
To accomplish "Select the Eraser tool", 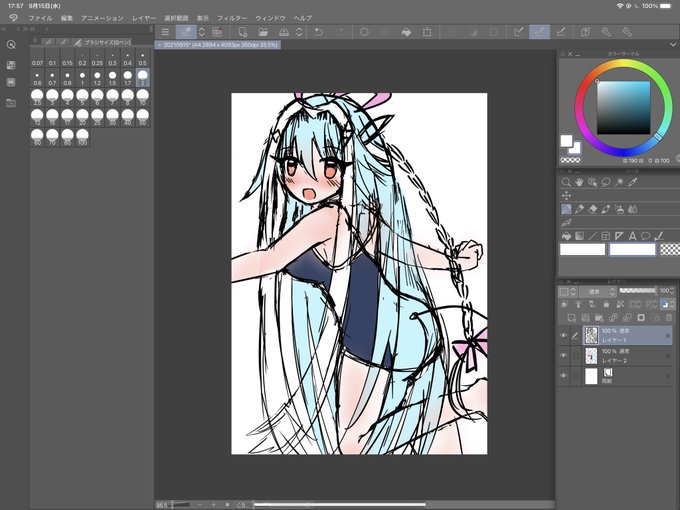I will point(592,209).
